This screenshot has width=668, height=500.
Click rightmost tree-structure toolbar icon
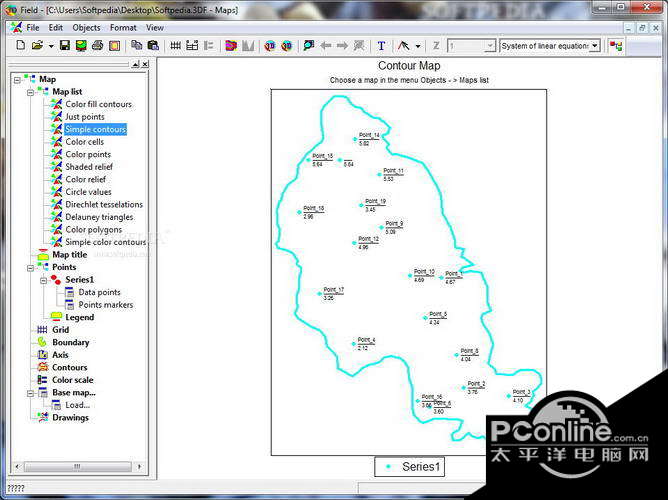coord(616,46)
